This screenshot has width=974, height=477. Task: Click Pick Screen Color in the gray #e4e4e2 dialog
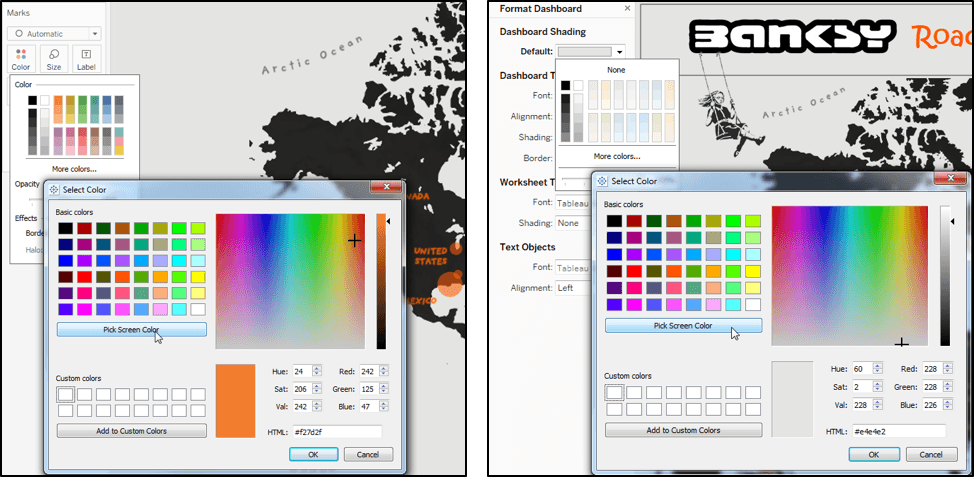pos(683,325)
